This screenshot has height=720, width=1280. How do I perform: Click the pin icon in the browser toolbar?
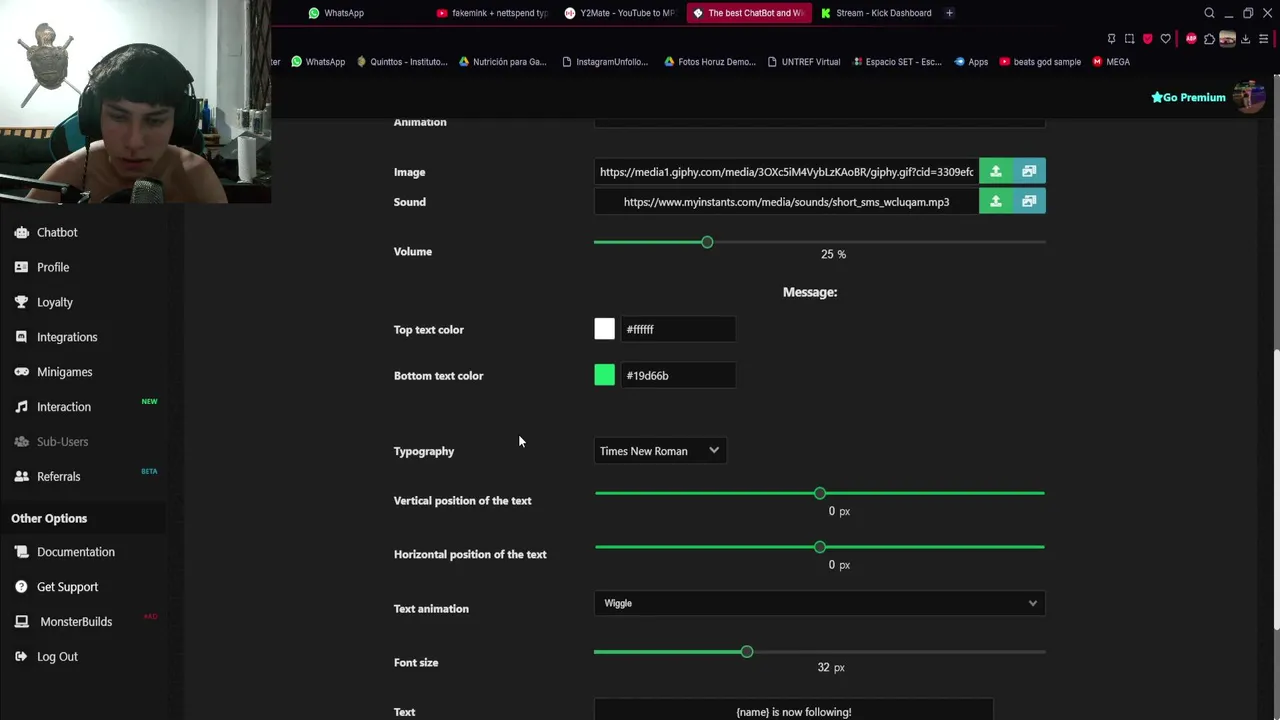click(1111, 39)
